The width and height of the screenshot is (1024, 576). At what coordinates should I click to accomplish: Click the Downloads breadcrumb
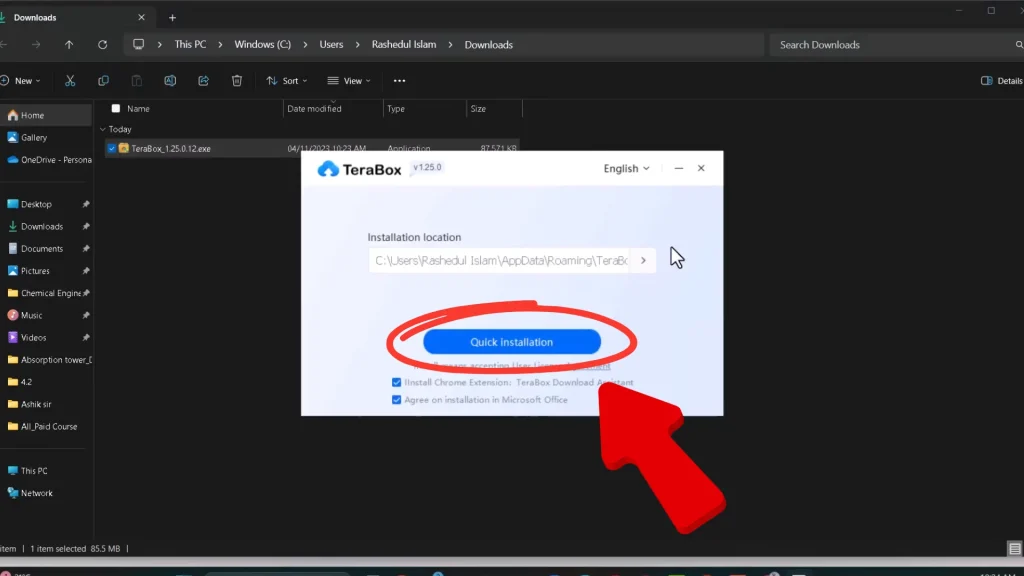488,45
